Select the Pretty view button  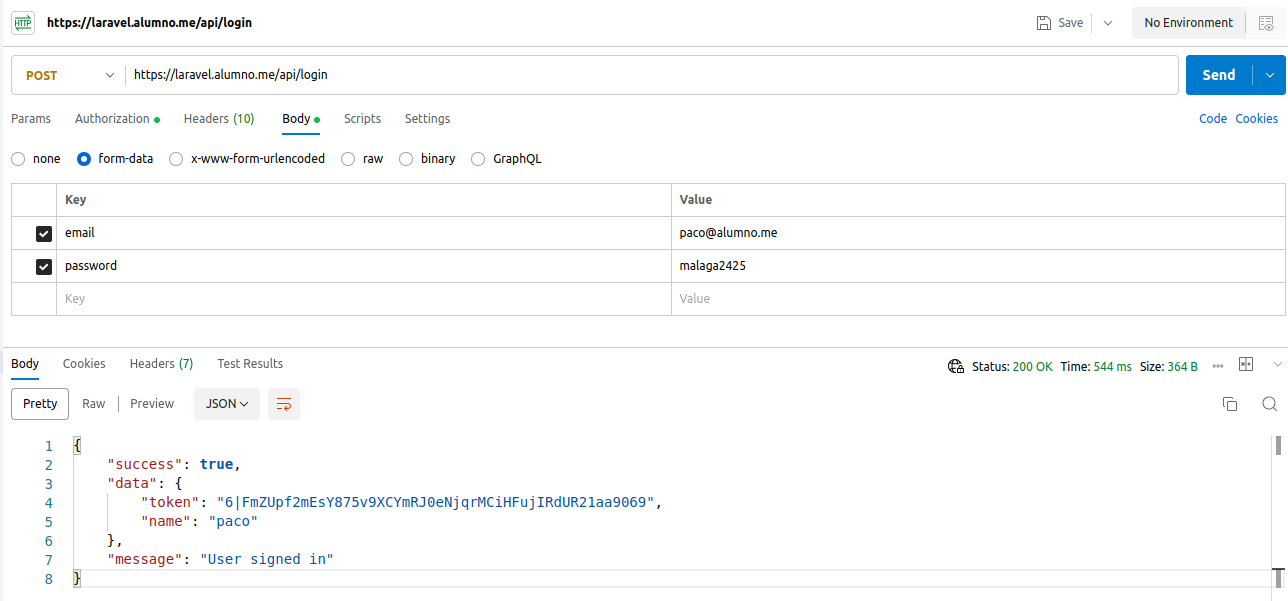pyautogui.click(x=40, y=404)
